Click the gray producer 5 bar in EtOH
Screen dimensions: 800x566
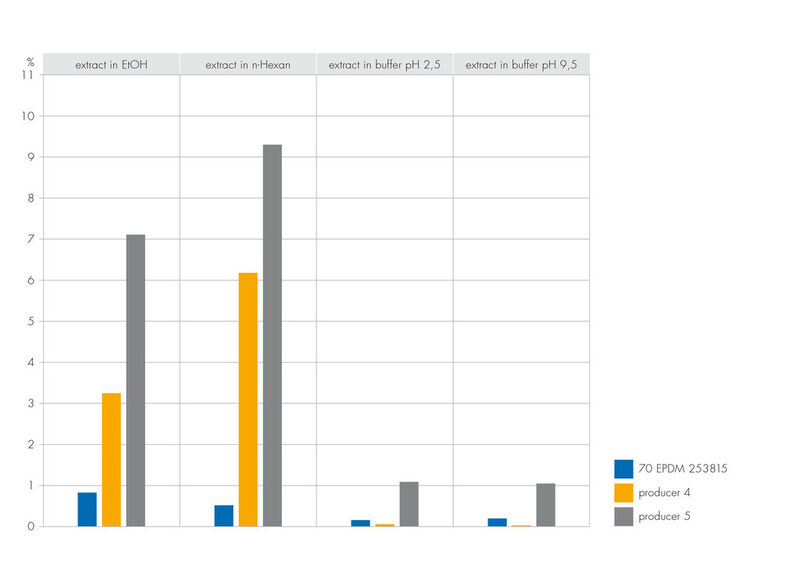coord(136,380)
